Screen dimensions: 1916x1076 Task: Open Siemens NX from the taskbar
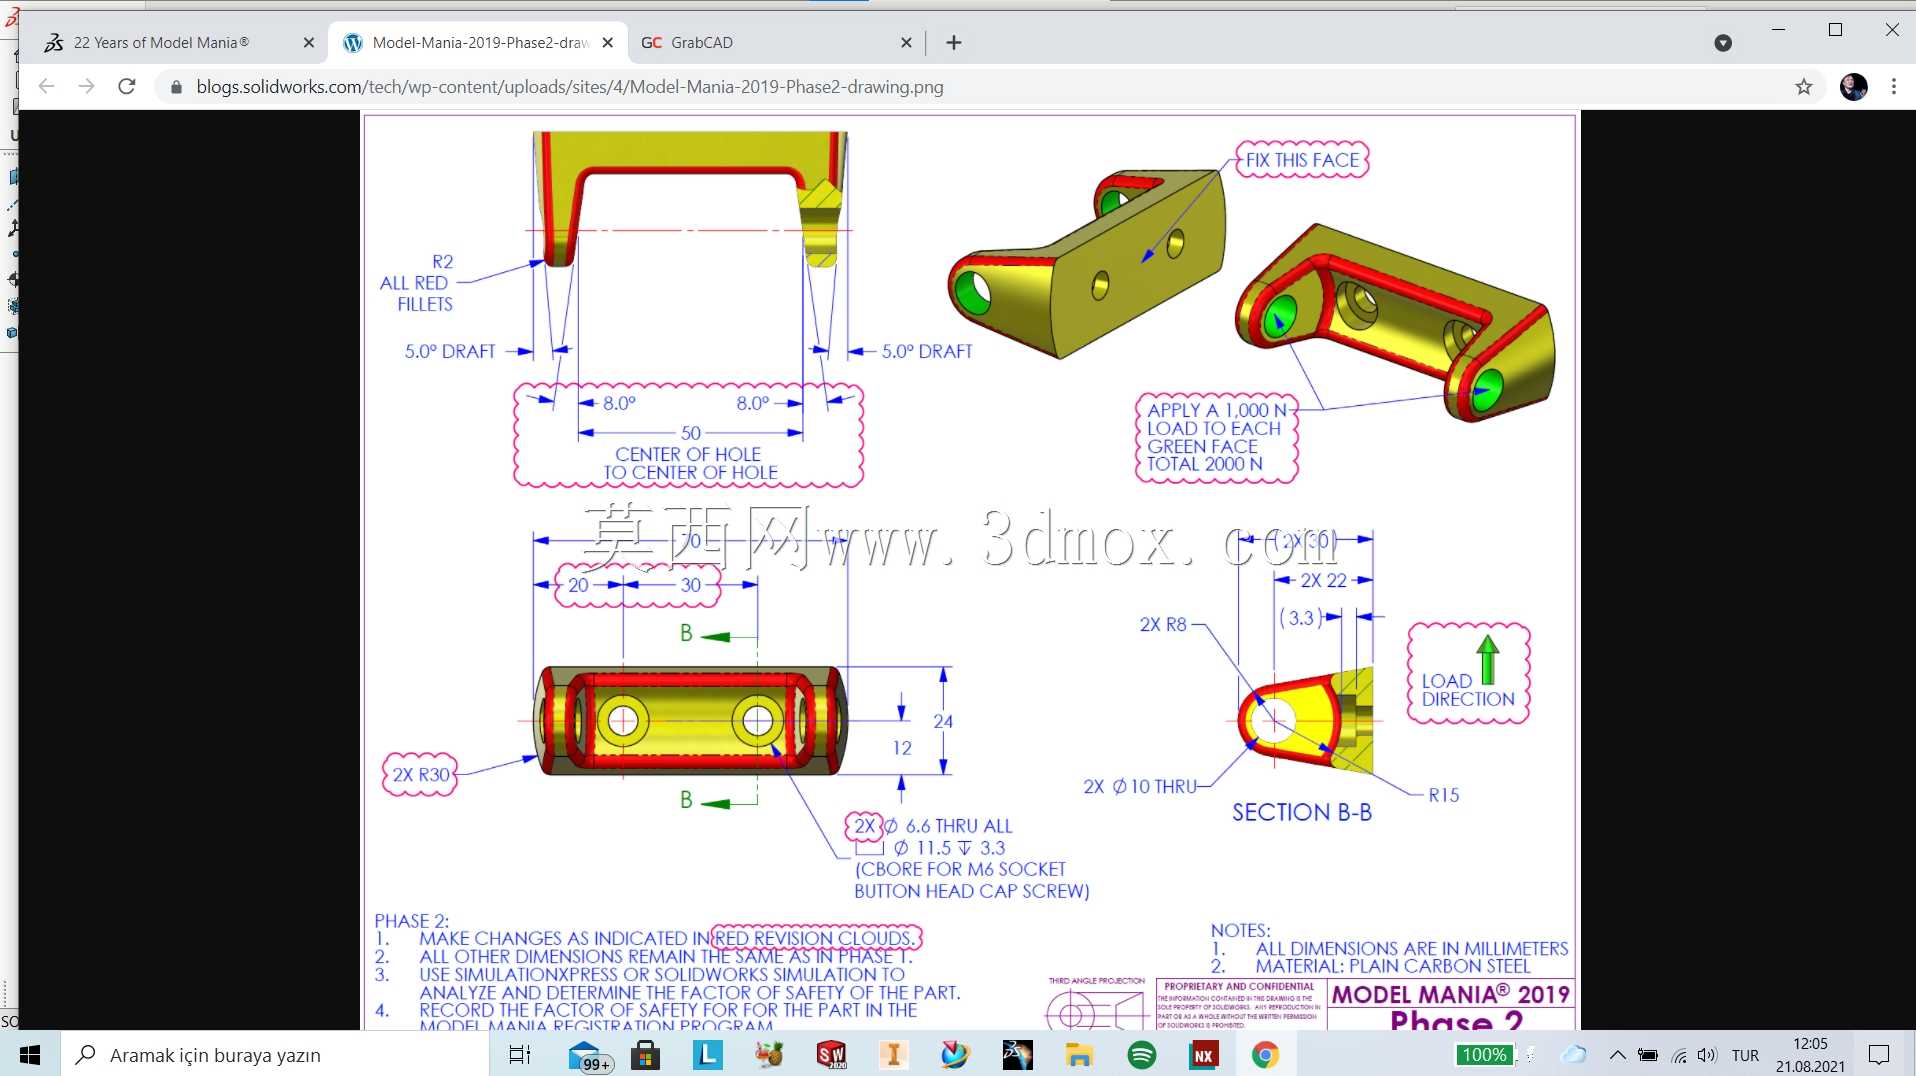1203,1055
